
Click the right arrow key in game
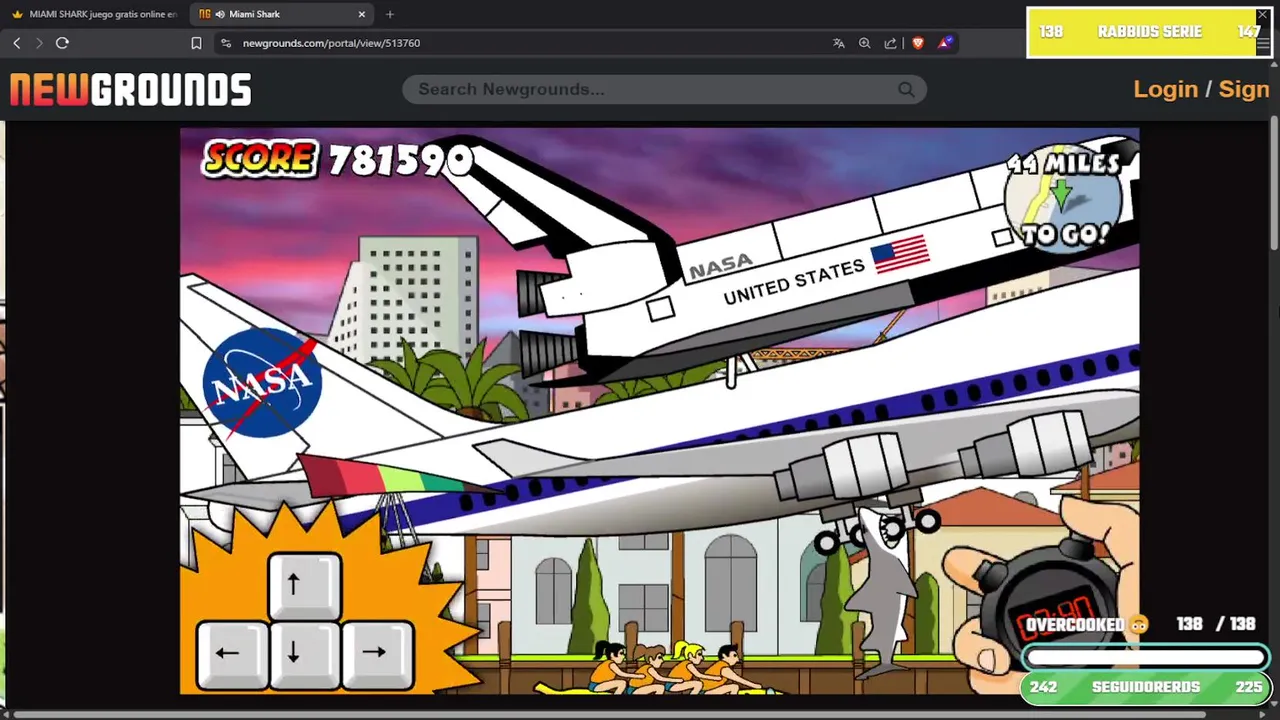377,654
